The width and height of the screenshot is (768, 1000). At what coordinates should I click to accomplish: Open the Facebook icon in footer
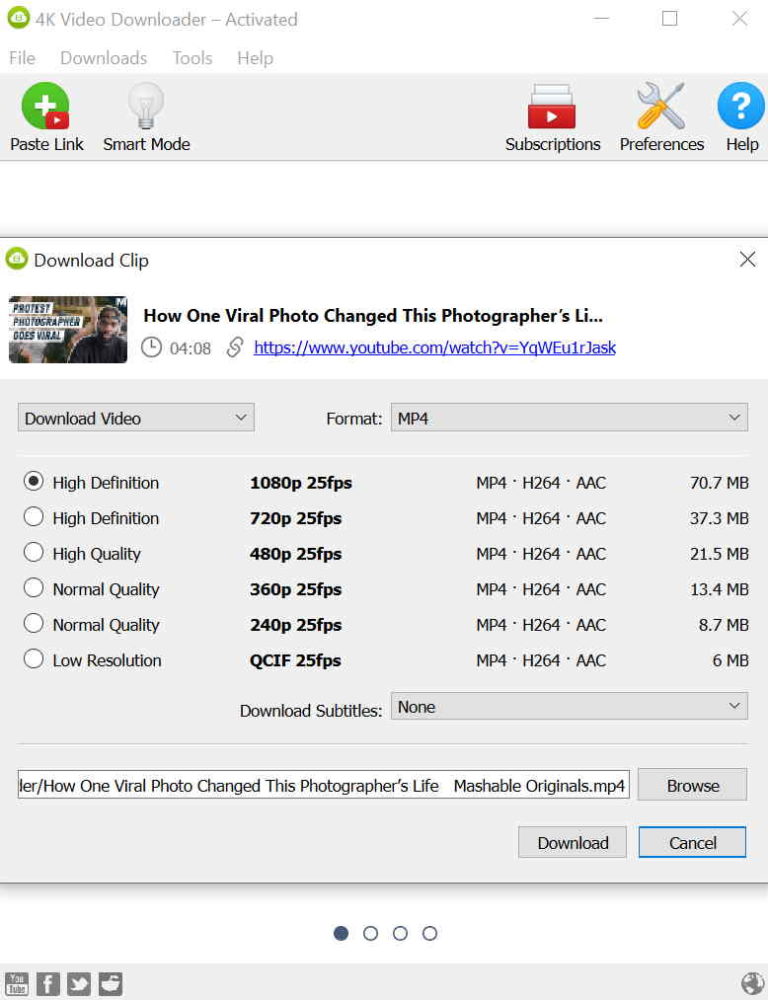pos(48,983)
